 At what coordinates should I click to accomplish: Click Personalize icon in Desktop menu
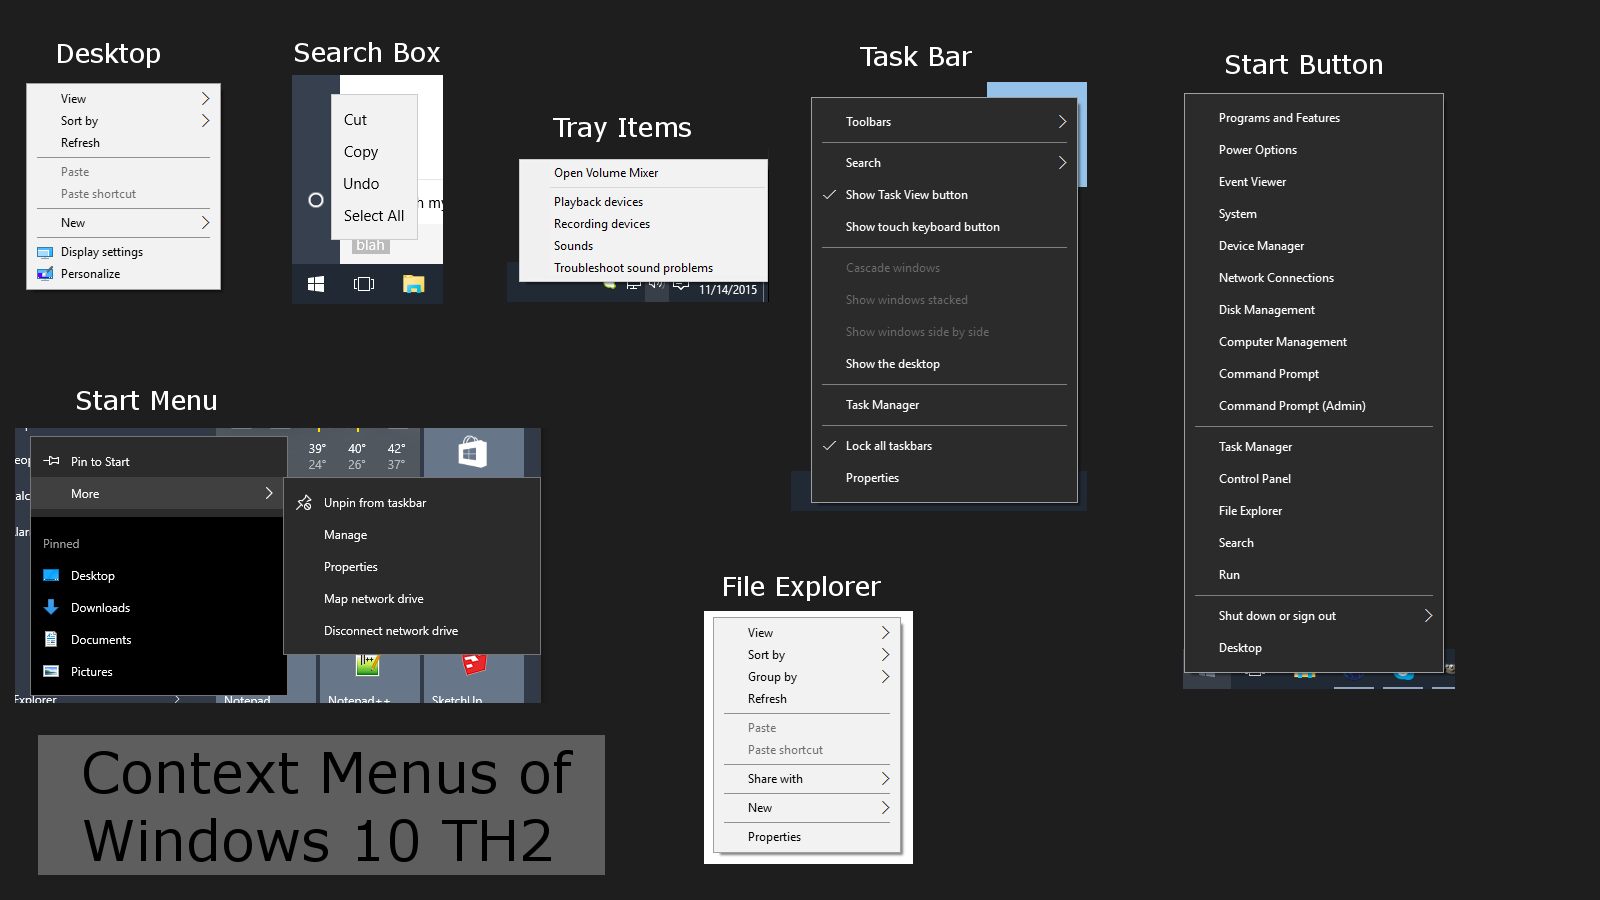(45, 274)
